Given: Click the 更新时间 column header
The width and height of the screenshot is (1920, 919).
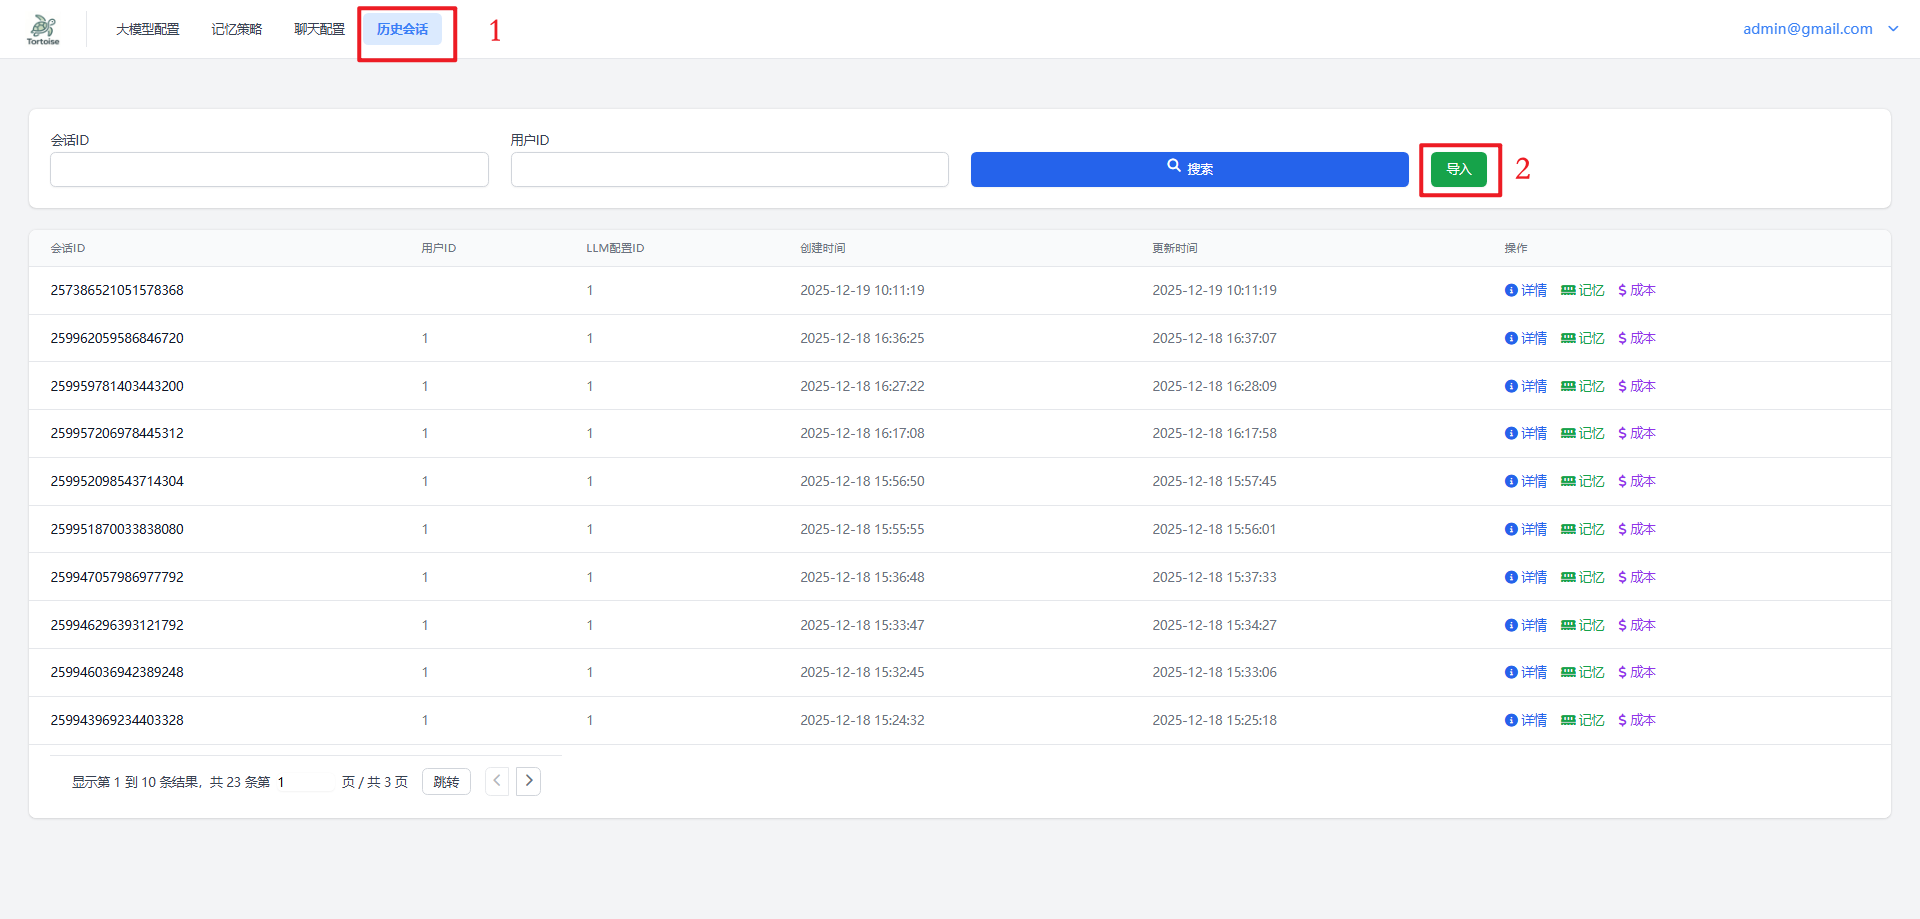Looking at the screenshot, I should coord(1174,248).
